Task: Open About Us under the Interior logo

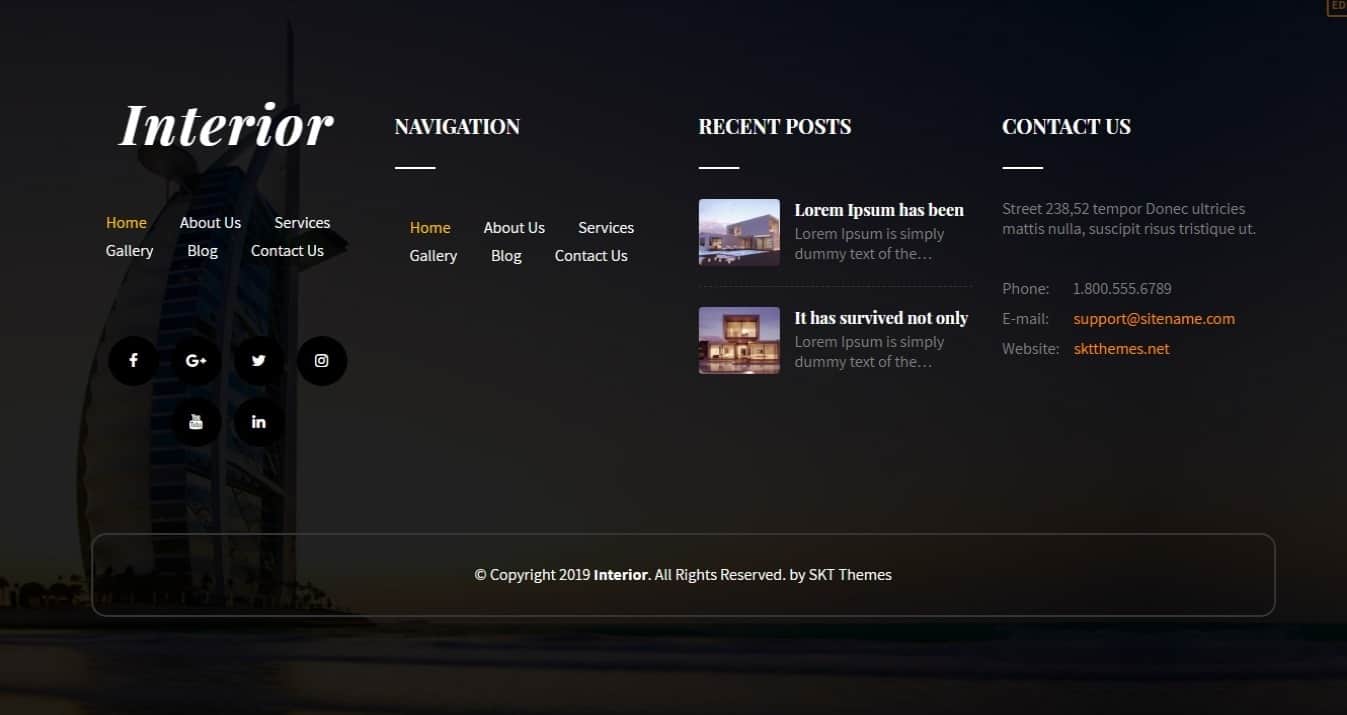Action: click(210, 223)
